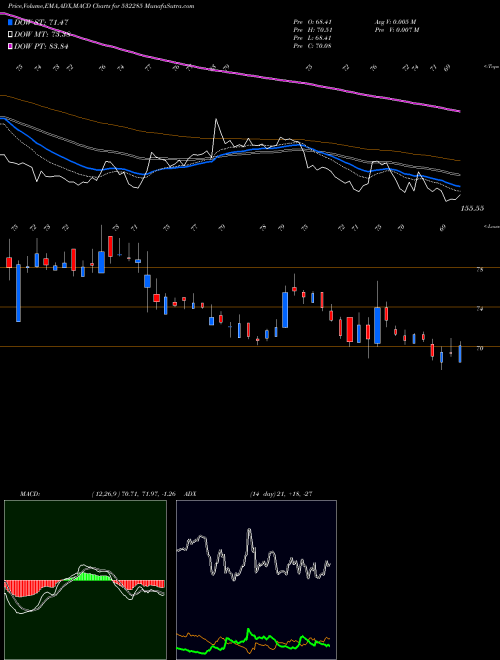The image size is (500, 660).
Task: Click the white price spike peak on EMA chart
Action: [x=216, y=120]
